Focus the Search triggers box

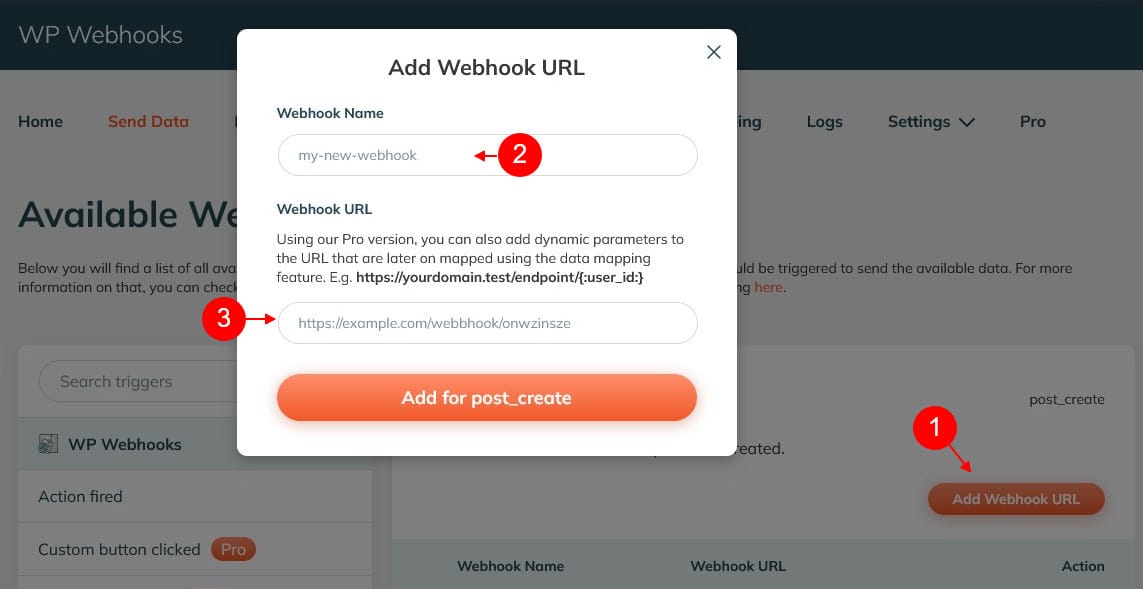(x=139, y=381)
